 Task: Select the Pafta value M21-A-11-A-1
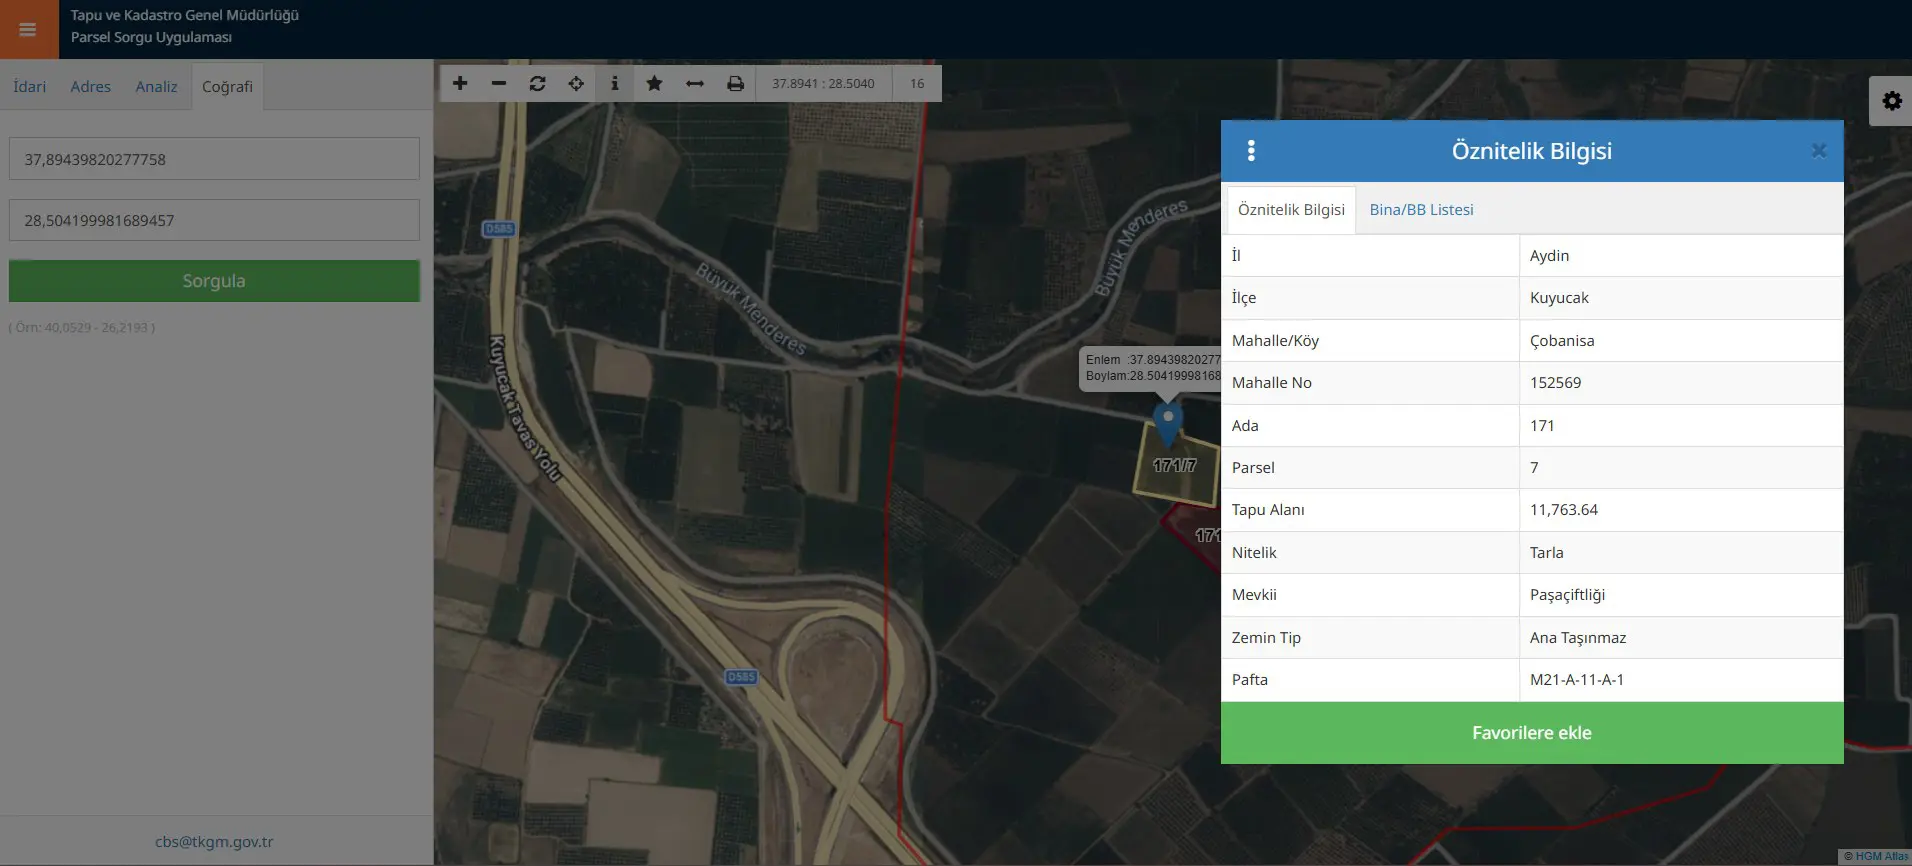(1681, 680)
